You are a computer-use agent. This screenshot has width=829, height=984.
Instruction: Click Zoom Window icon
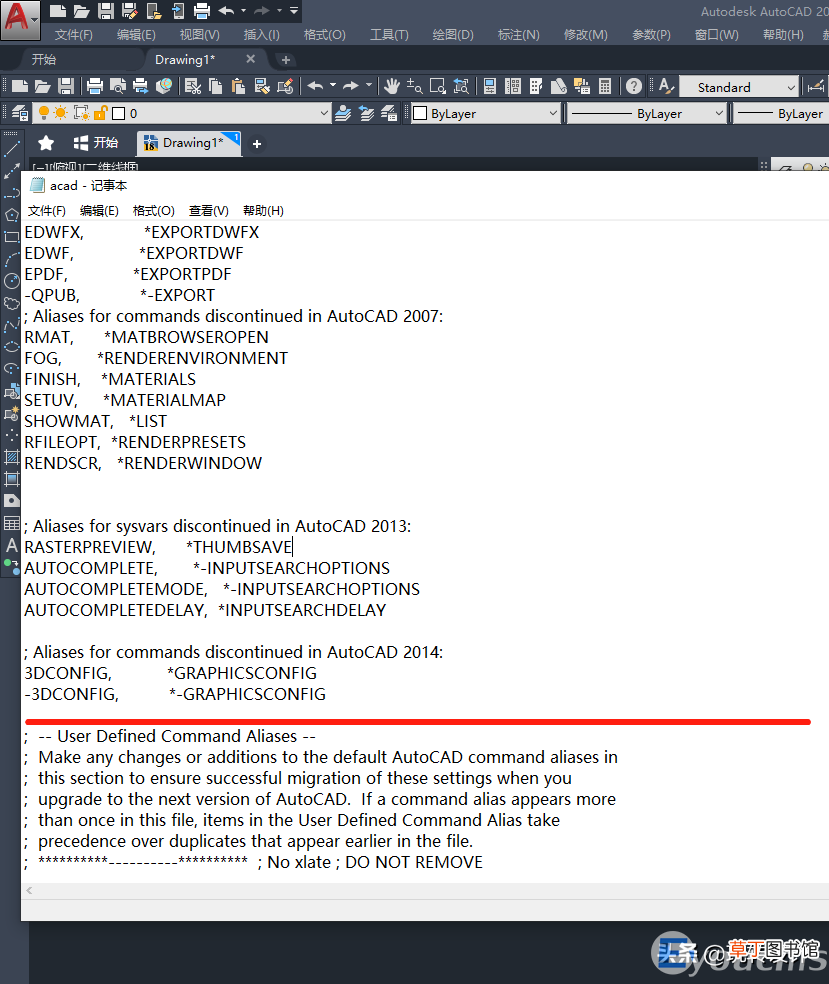[x=437, y=86]
